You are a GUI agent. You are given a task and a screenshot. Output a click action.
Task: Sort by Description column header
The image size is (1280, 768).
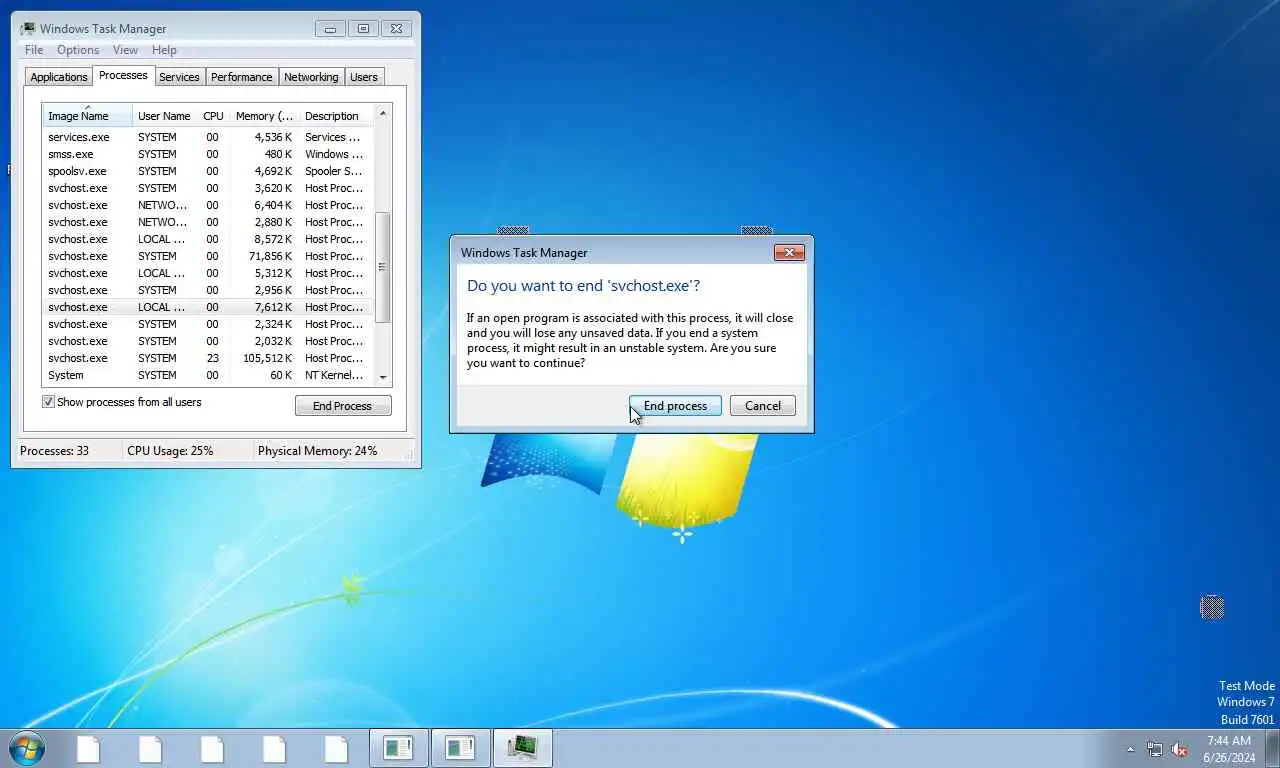pos(336,116)
